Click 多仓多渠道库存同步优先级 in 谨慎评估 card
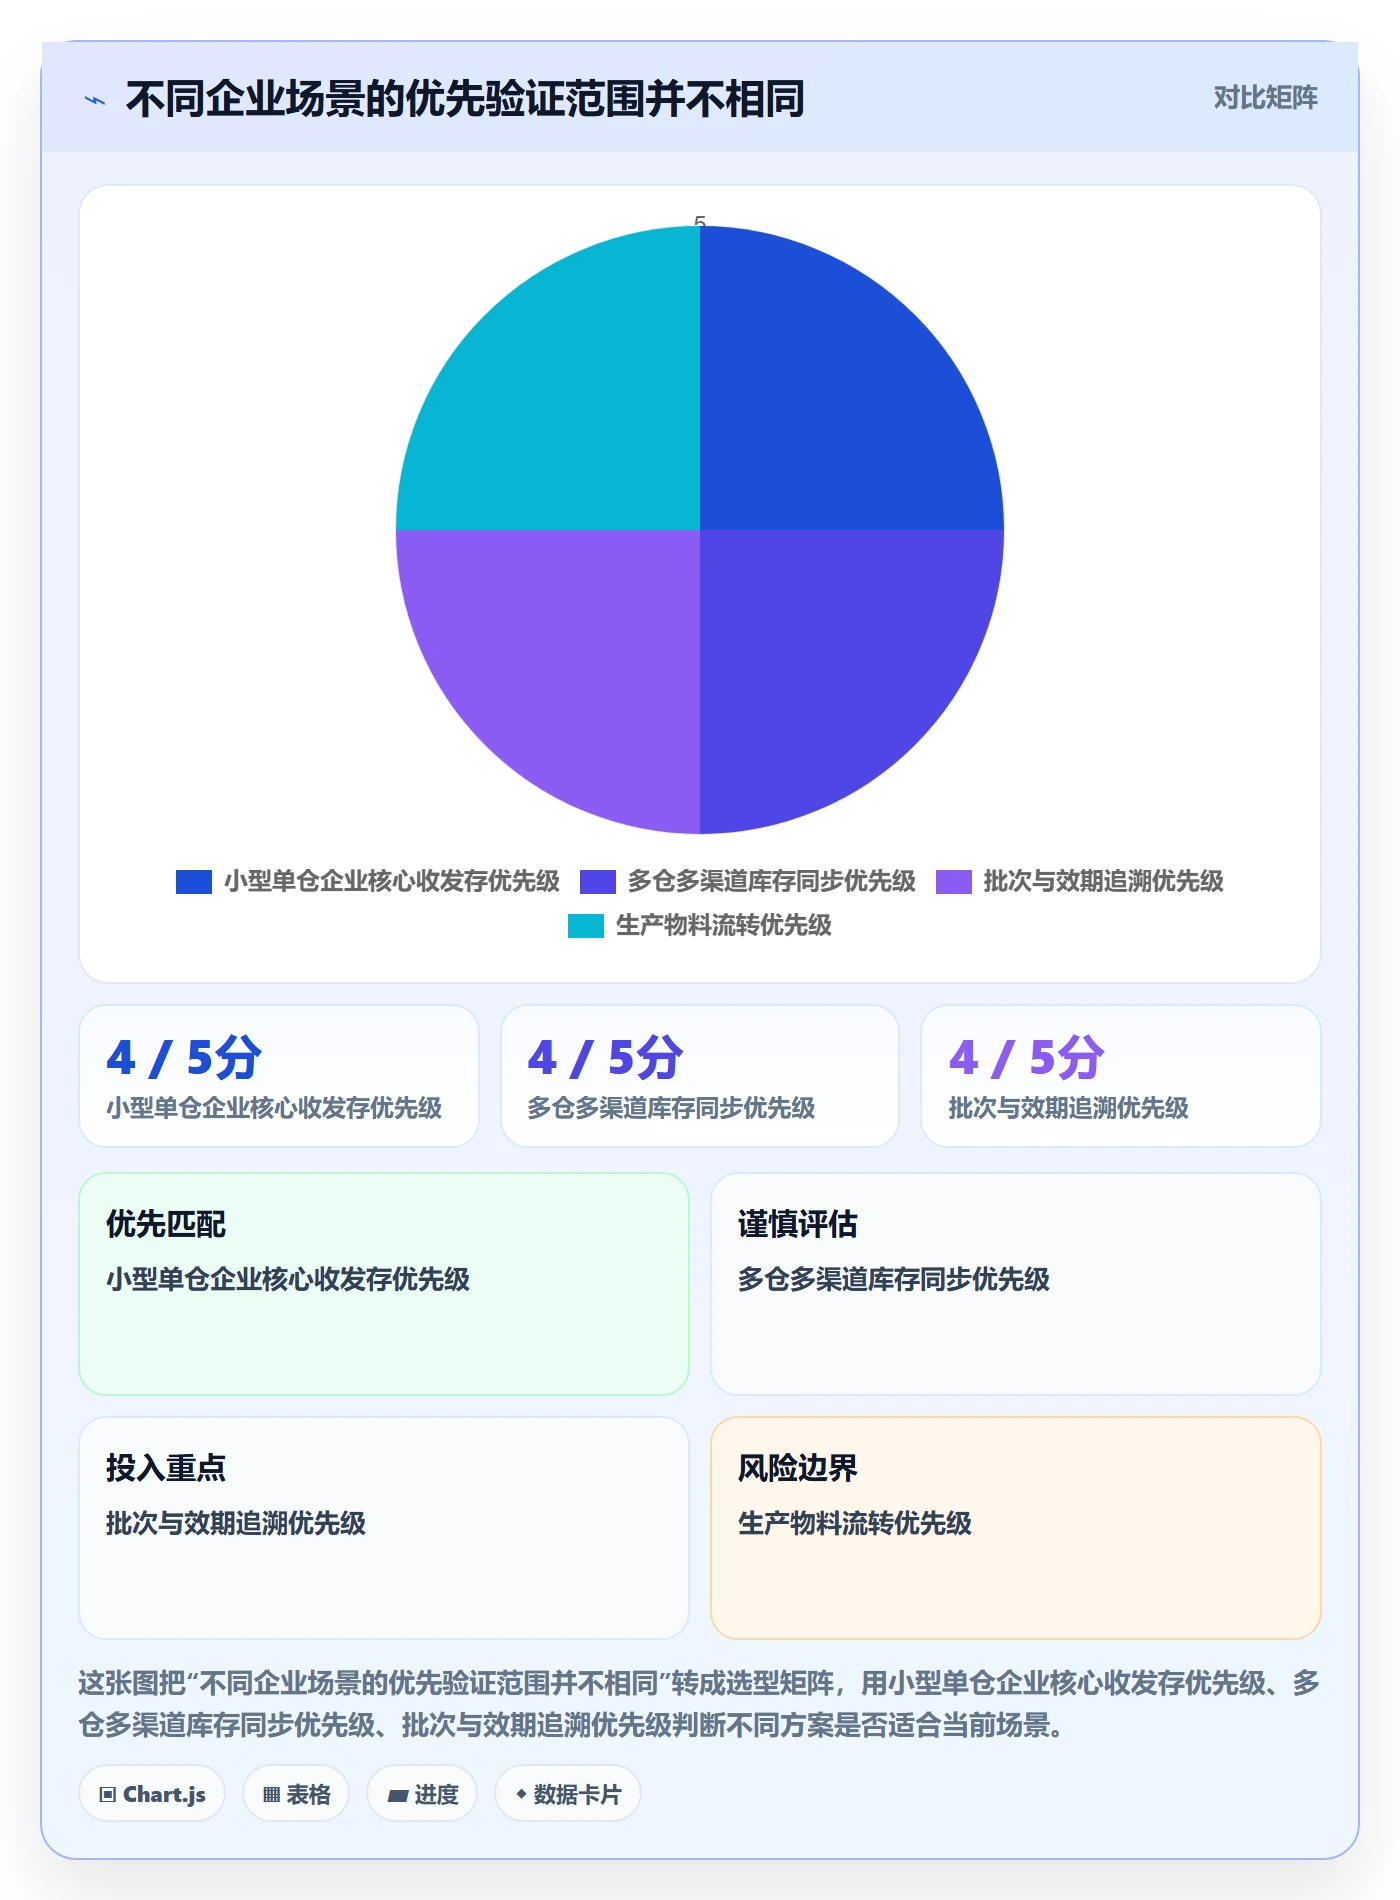The image size is (1400, 1900). (x=894, y=1279)
